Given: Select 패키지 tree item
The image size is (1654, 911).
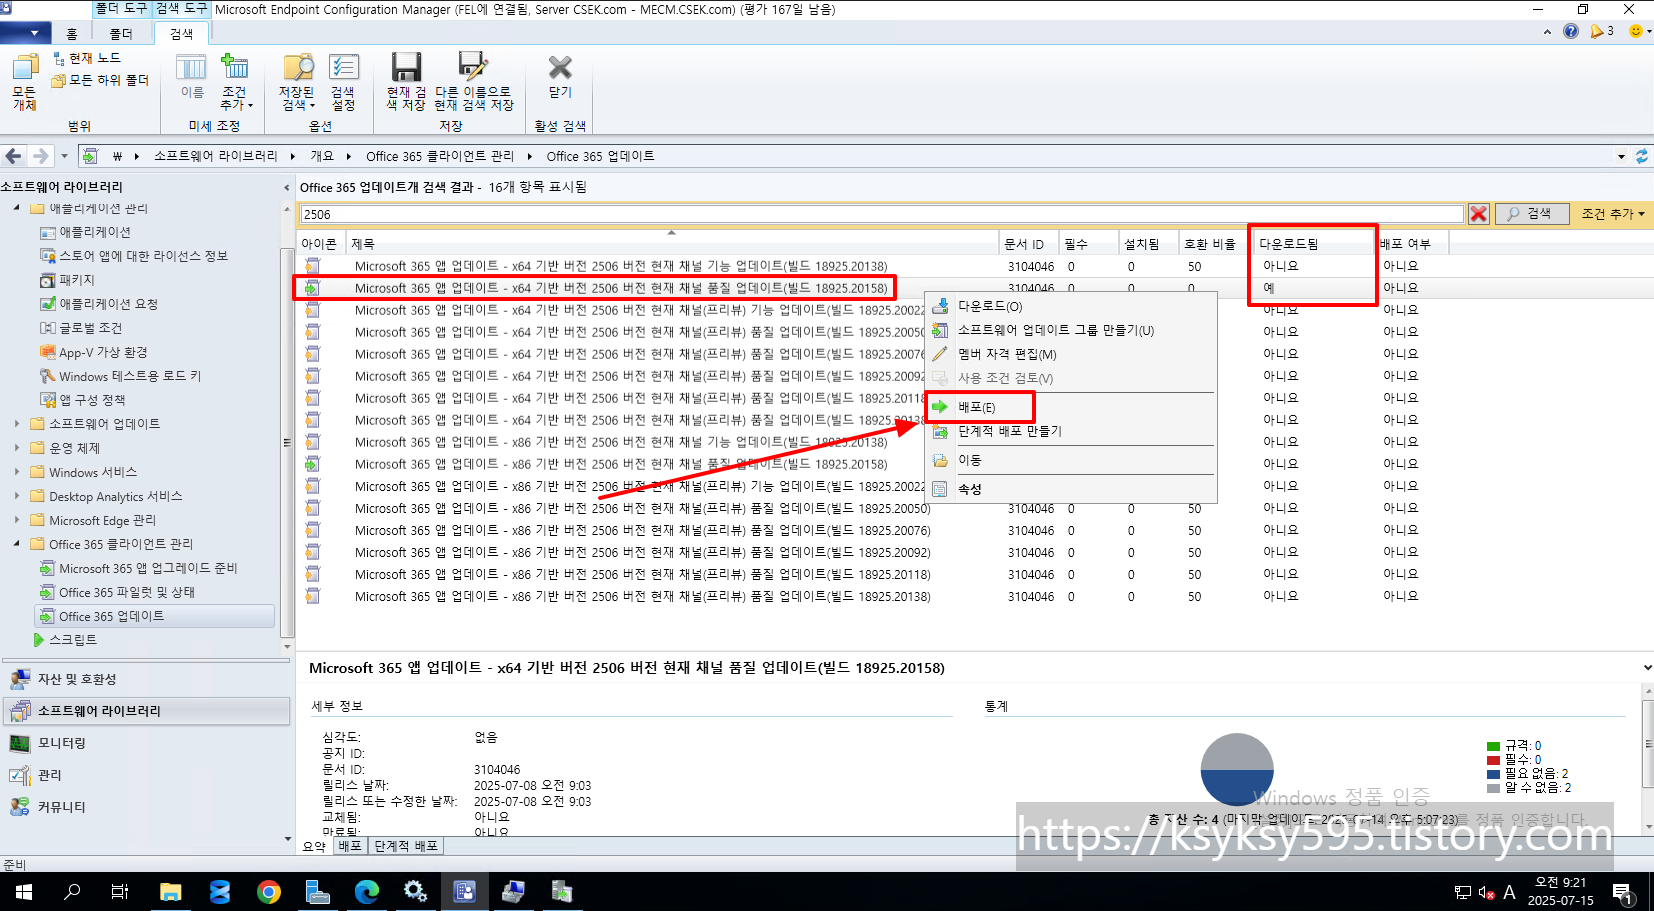Looking at the screenshot, I should coord(67,280).
